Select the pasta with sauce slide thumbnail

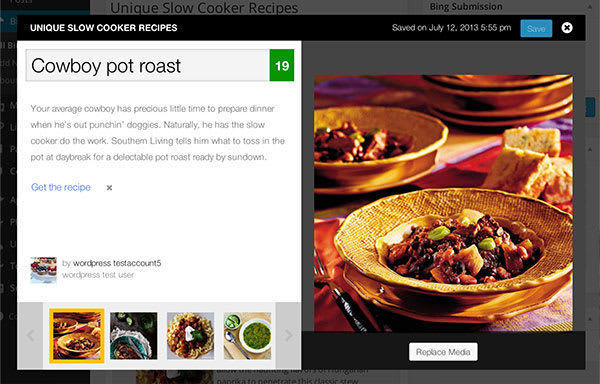(190, 335)
